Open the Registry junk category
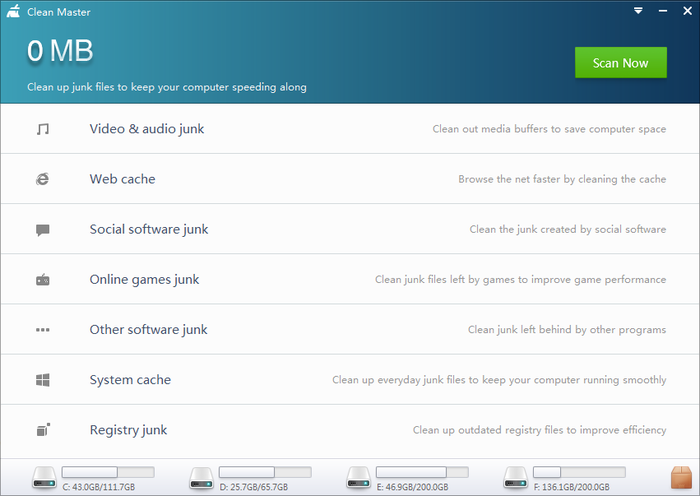 350,430
